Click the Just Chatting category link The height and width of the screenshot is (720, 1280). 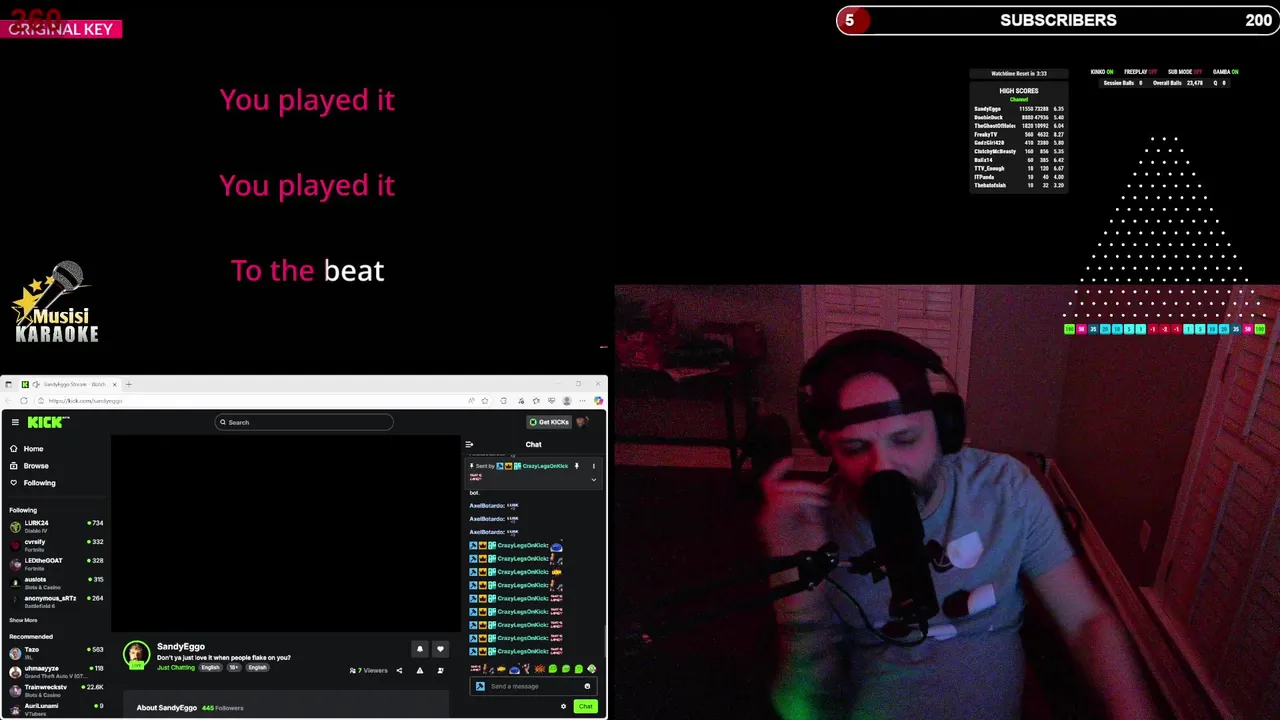(176, 668)
